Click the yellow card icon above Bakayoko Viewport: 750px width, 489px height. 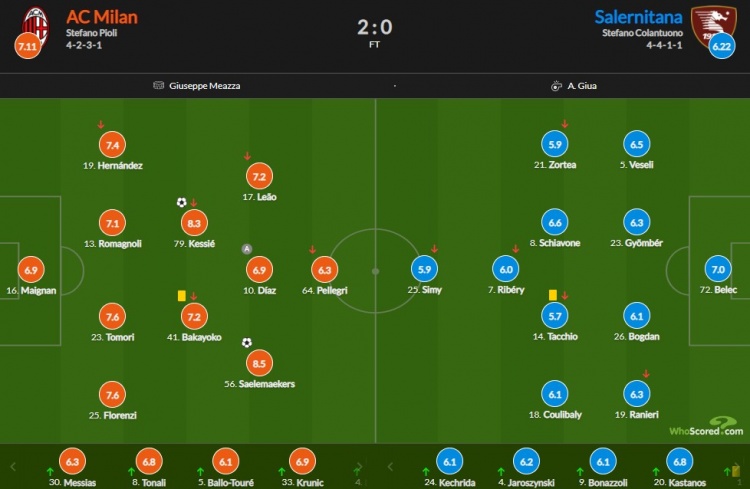point(182,296)
